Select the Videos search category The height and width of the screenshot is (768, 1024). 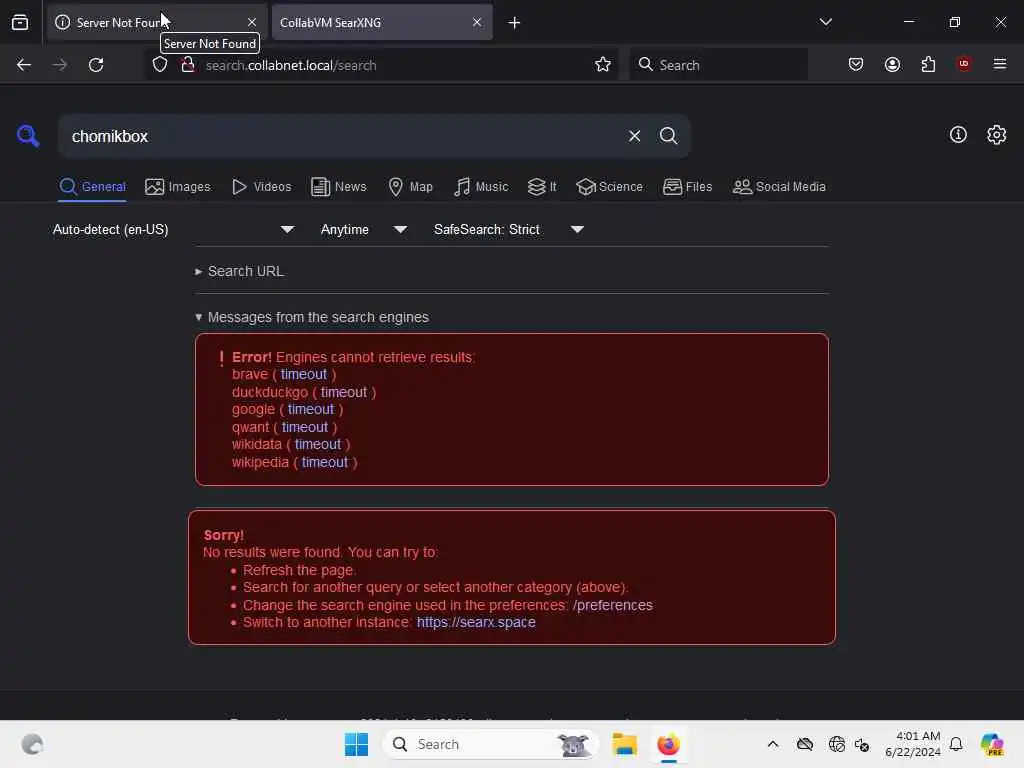click(x=261, y=187)
